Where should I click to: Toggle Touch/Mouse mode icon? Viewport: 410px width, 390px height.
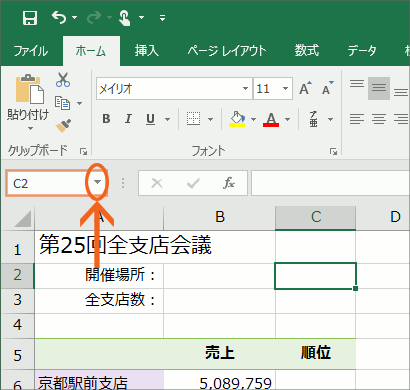click(124, 18)
